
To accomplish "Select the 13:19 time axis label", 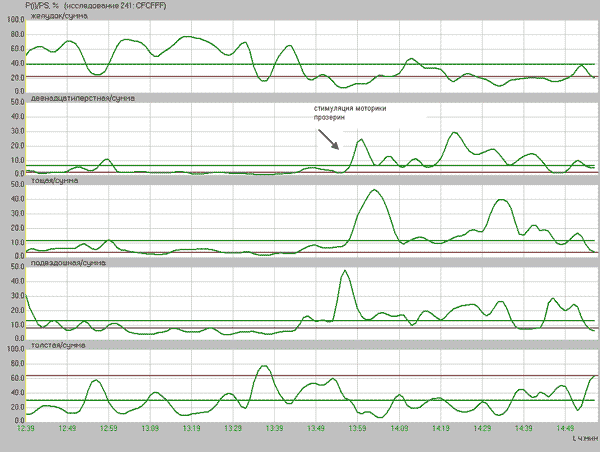I will click(x=191, y=428).
